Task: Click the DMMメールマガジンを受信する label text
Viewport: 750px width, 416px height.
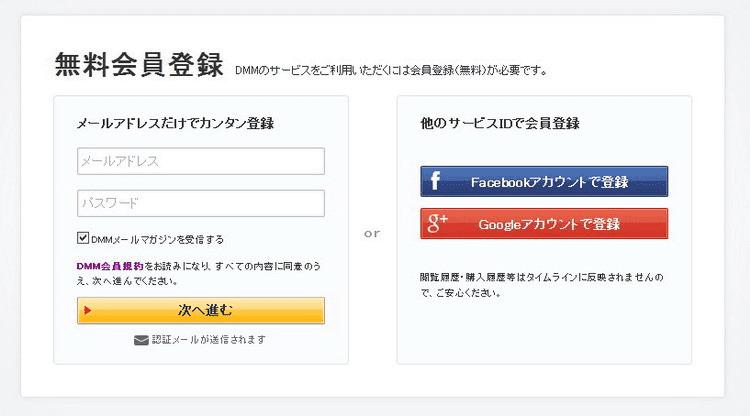Action: click(x=157, y=240)
